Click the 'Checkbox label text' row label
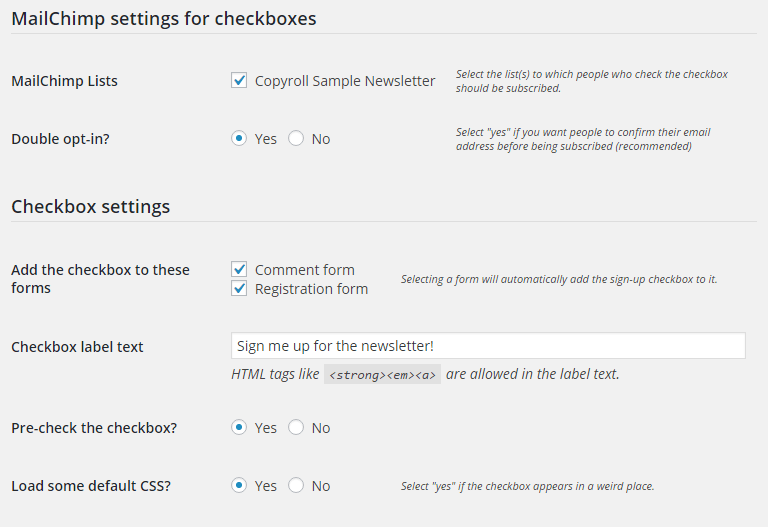Viewport: 768px width, 527px height. (77, 347)
